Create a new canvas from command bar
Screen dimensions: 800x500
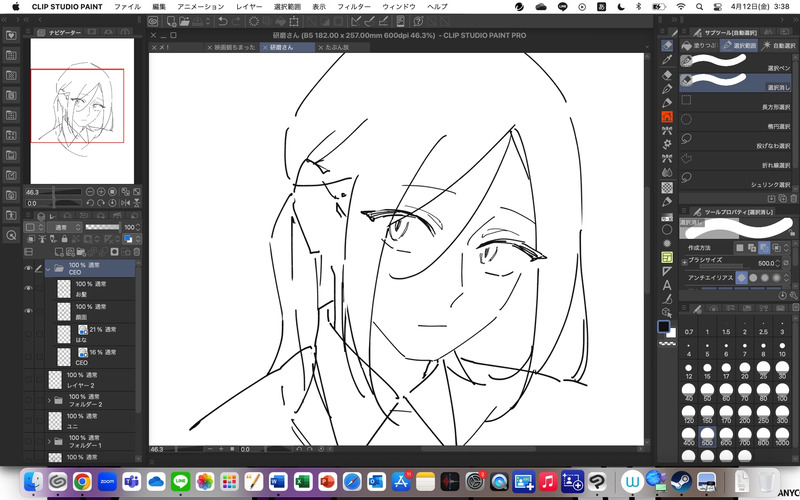[x=171, y=21]
